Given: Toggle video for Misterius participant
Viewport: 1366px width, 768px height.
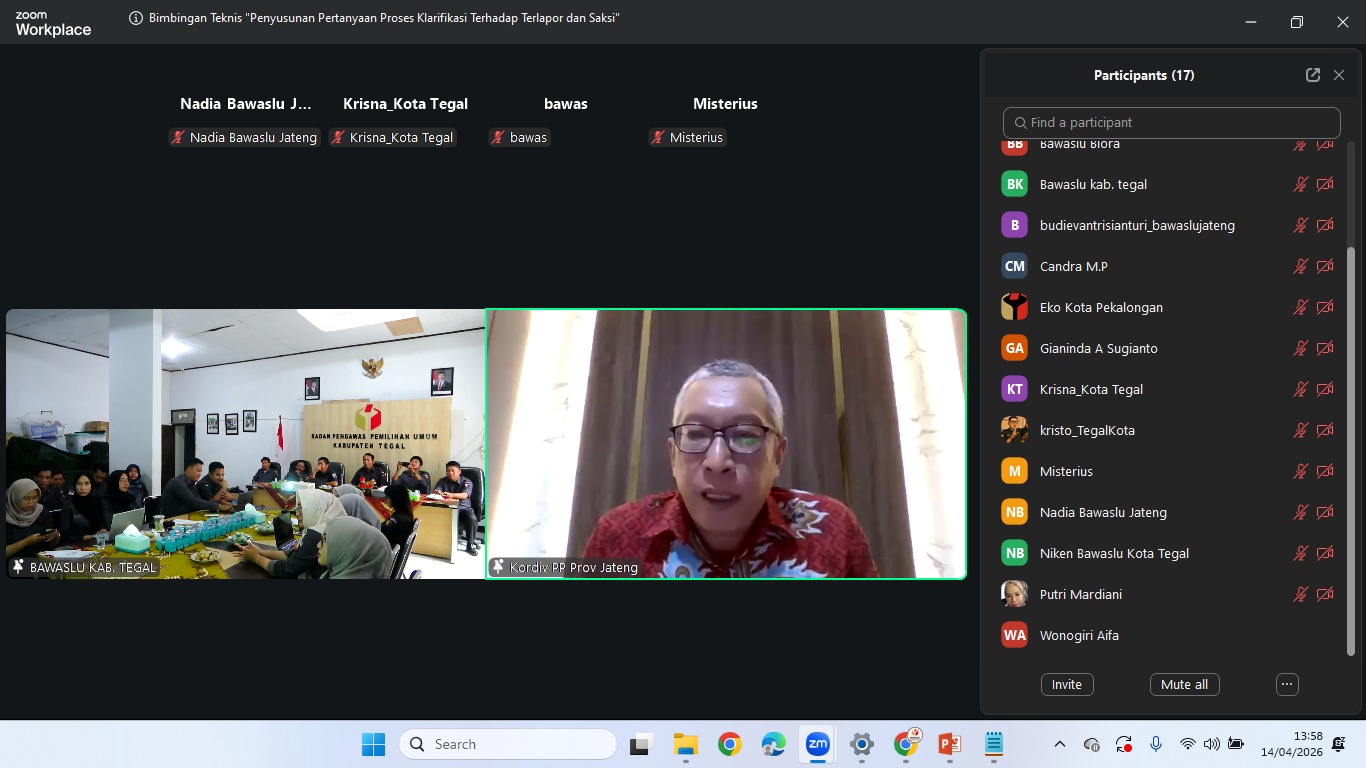Looking at the screenshot, I should click(x=1325, y=471).
